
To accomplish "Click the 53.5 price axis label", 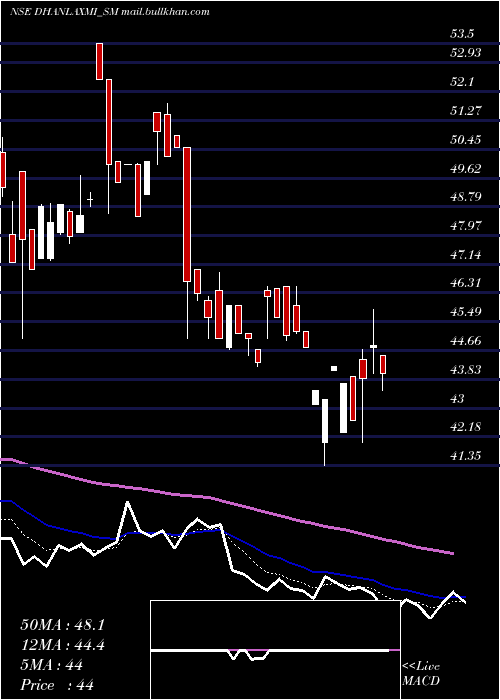I will click(x=462, y=34).
